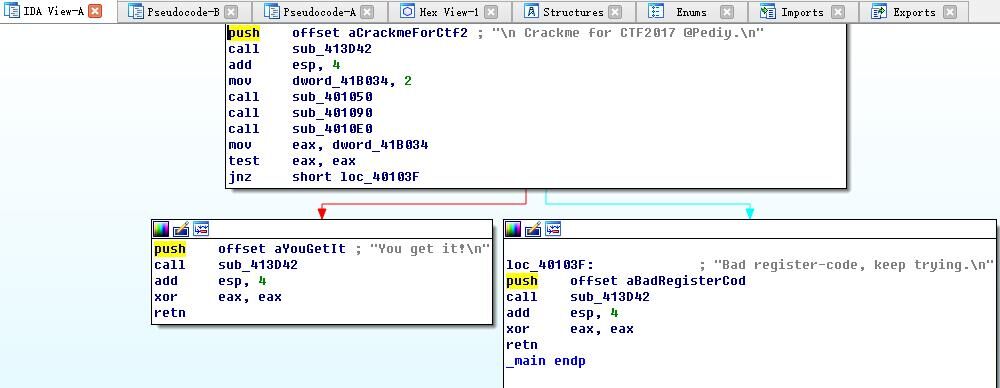Click the Pseudocode-B tab icon
The height and width of the screenshot is (388, 1000).
tap(135, 11)
